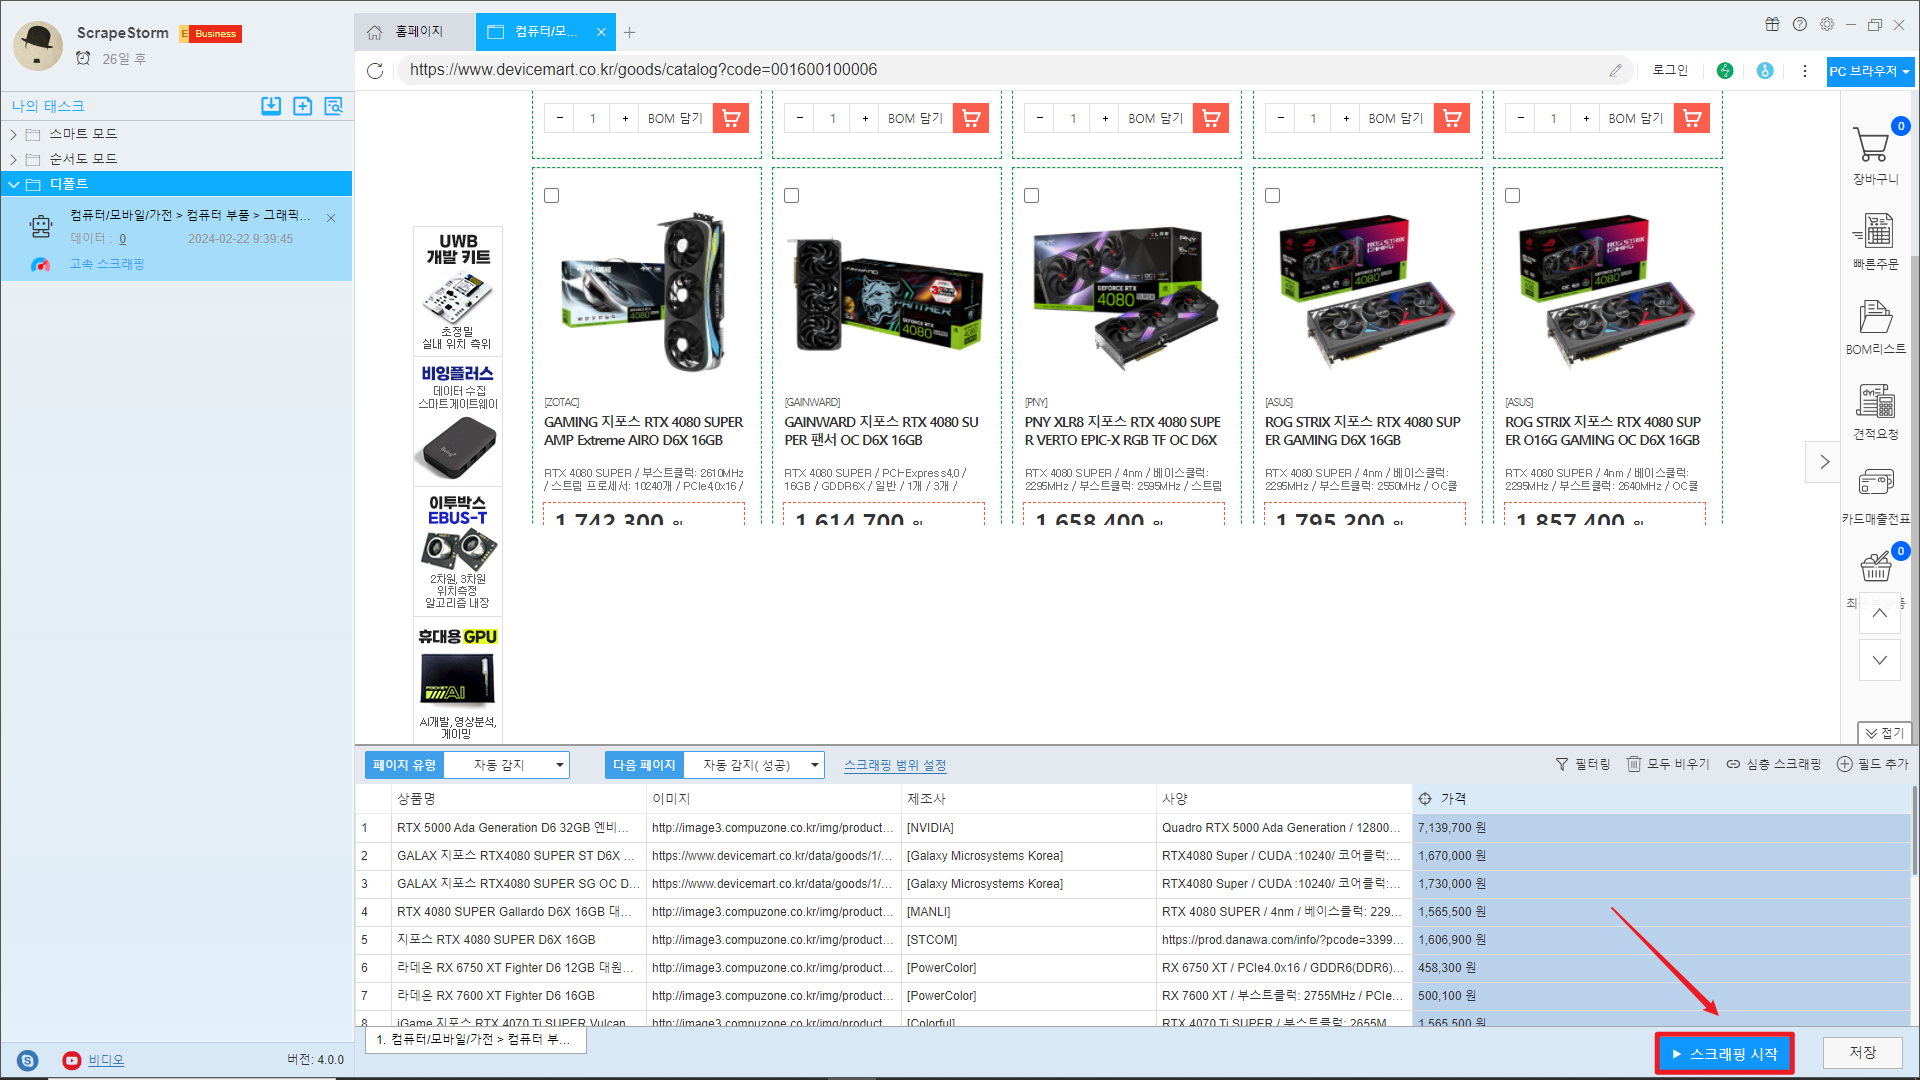Screen dimensions: 1920x1080
Task: Check the GAINWARD RTX 4080 SUPER checkbox
Action: click(x=791, y=196)
